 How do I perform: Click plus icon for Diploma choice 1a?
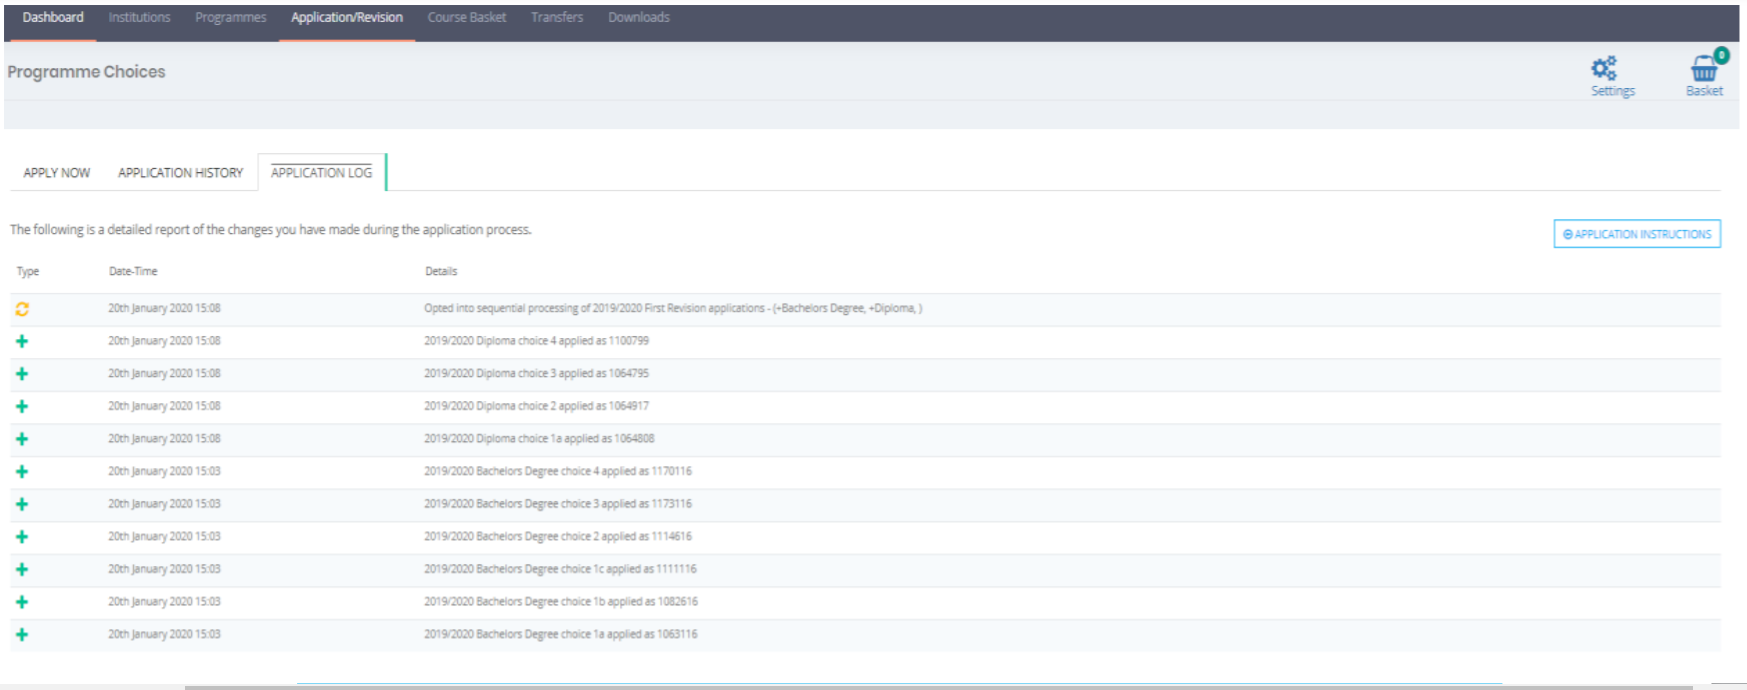click(x=22, y=439)
